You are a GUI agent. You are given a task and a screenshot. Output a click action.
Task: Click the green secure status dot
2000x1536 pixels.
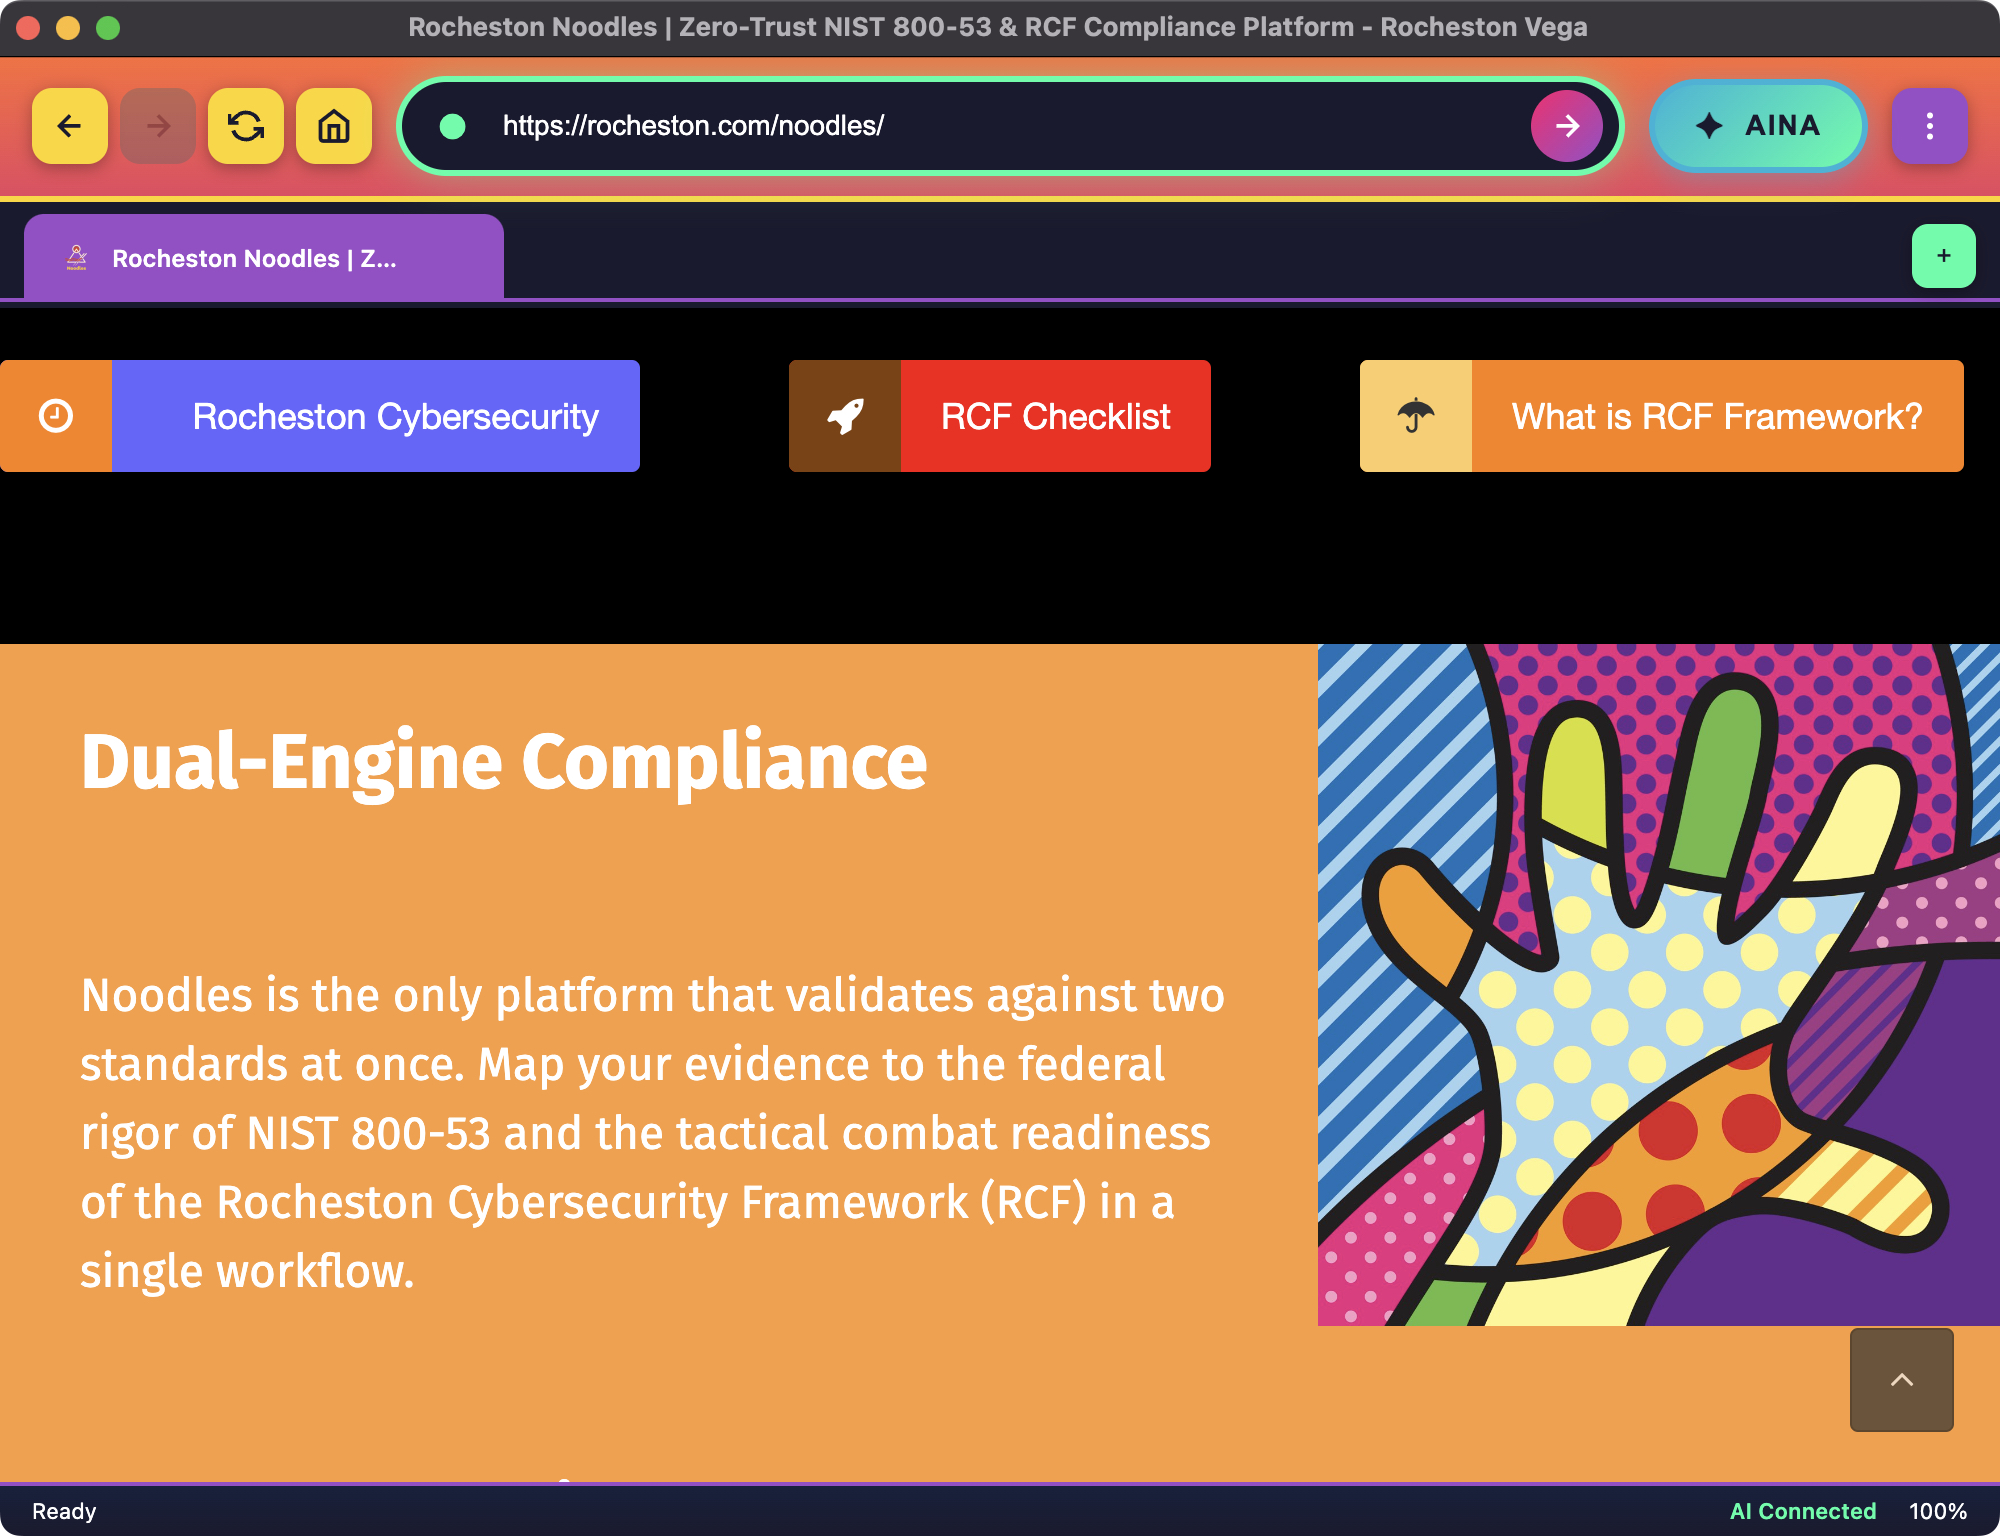[x=453, y=126]
